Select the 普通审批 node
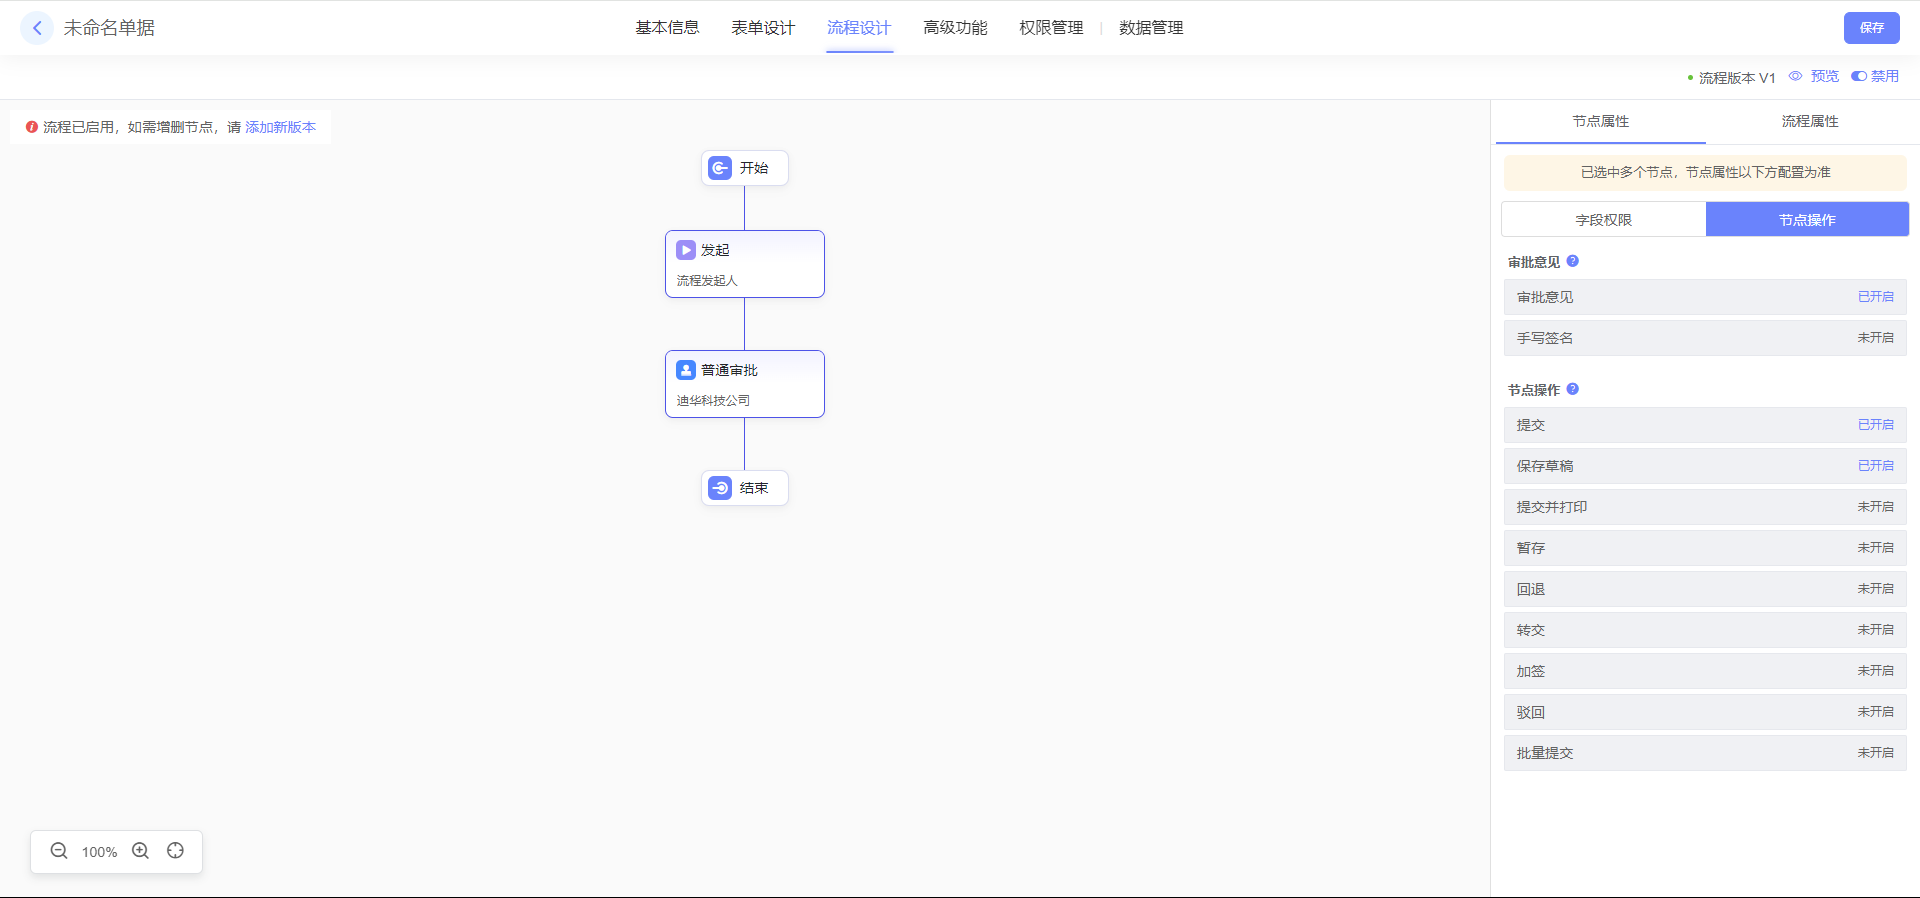1920x898 pixels. coord(744,384)
